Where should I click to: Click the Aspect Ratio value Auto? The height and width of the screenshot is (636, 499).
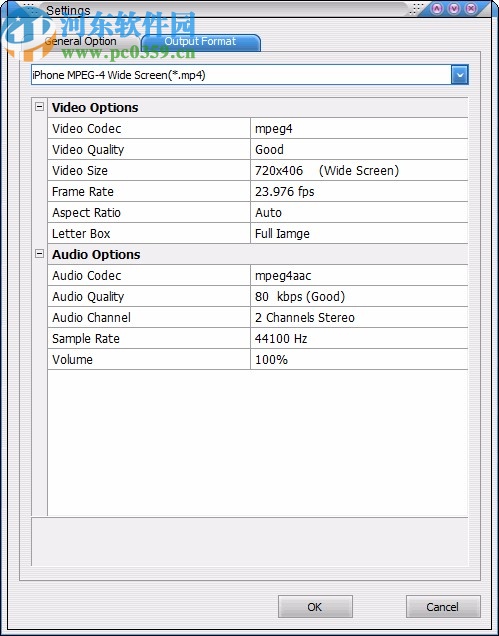pyautogui.click(x=359, y=213)
